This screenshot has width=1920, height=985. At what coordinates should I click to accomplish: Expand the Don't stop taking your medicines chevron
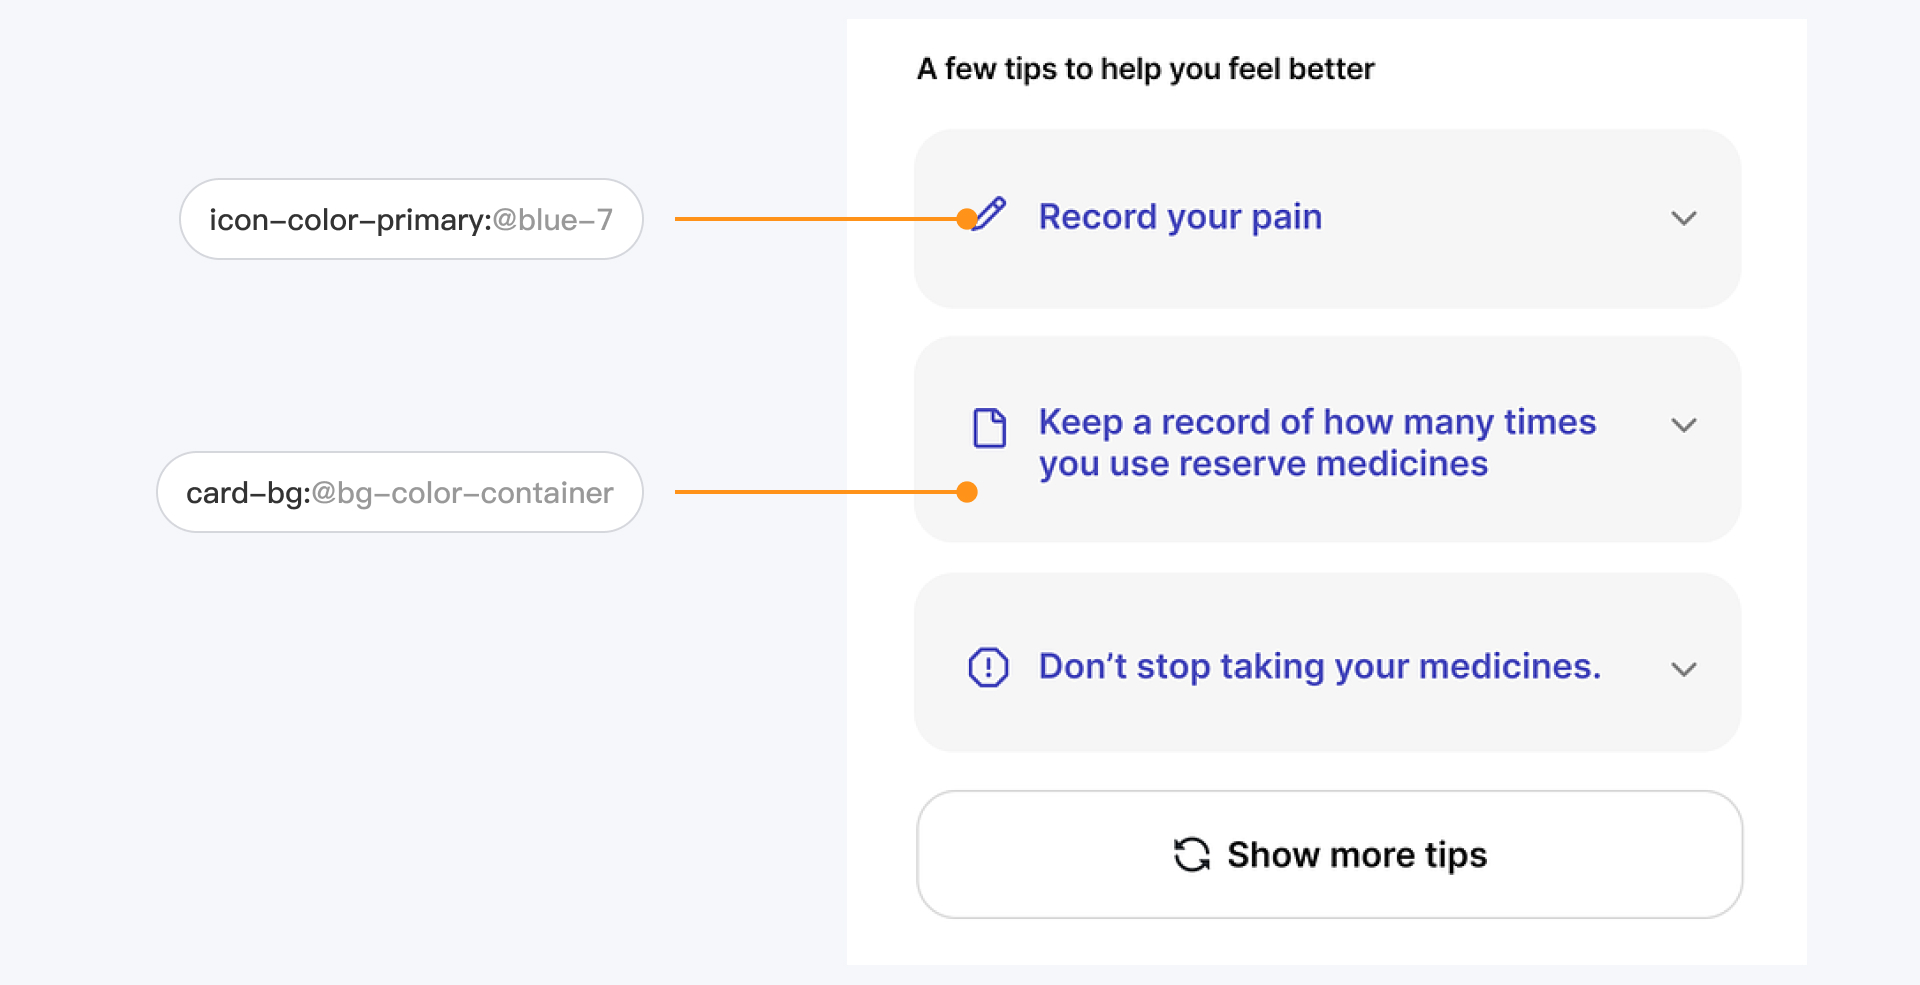(1684, 669)
